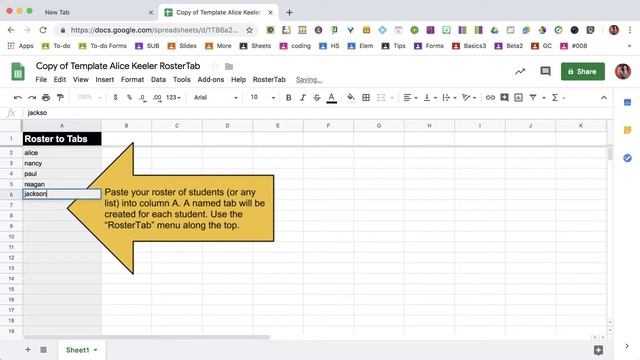Open the borders tool
The image size is (640, 360).
(x=366, y=98)
